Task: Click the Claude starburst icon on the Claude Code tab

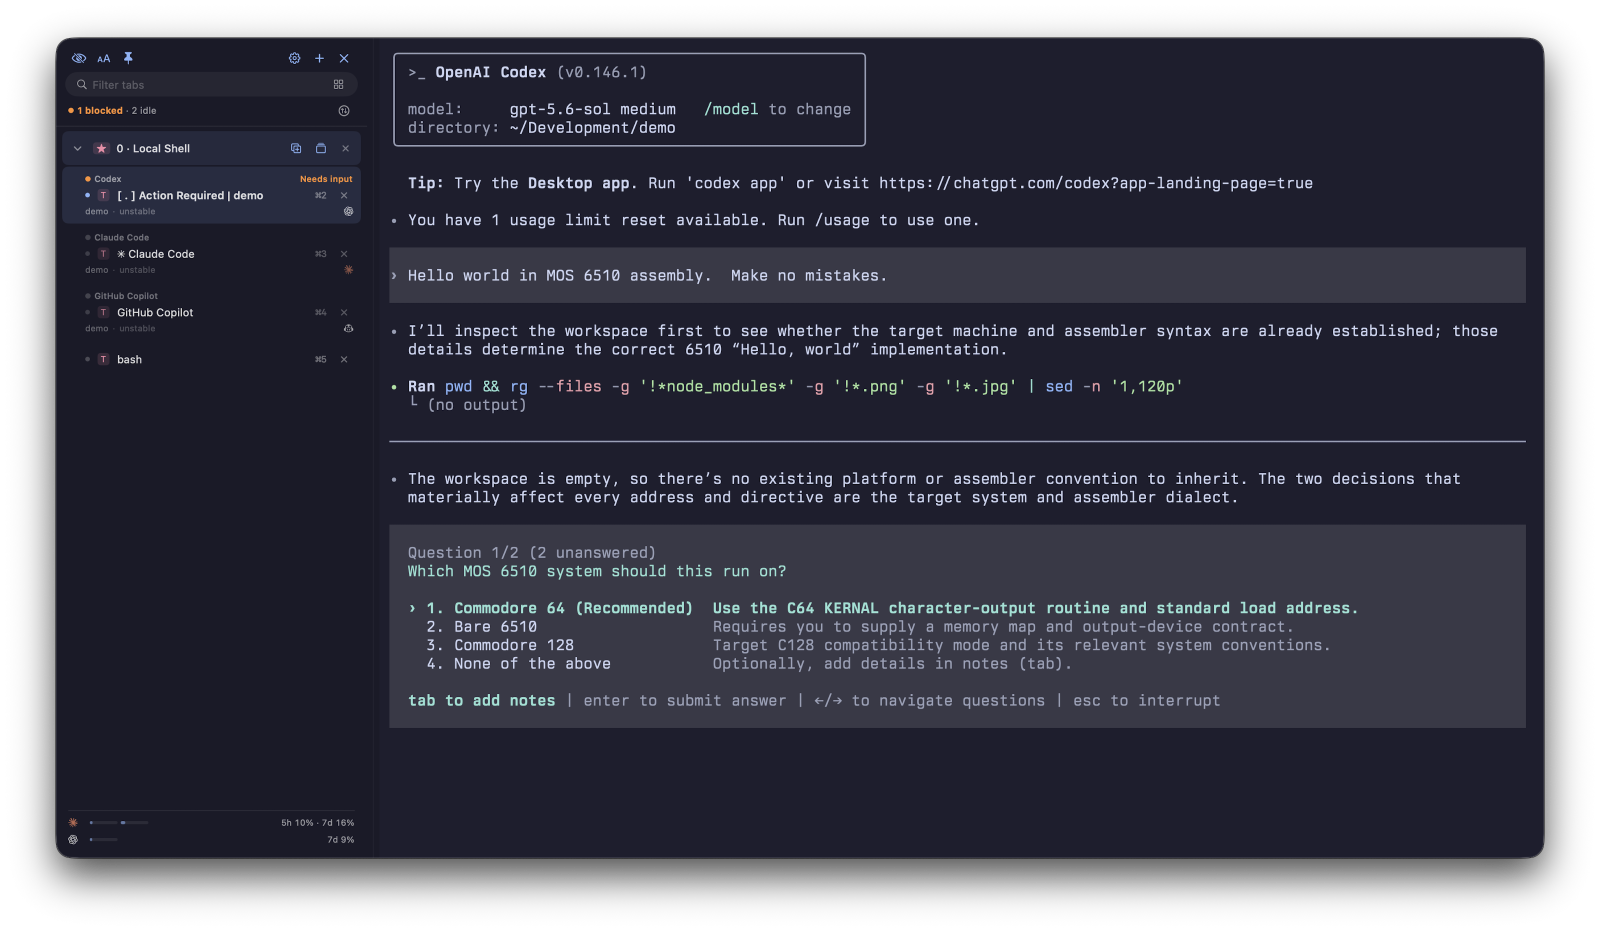Action: 349,270
